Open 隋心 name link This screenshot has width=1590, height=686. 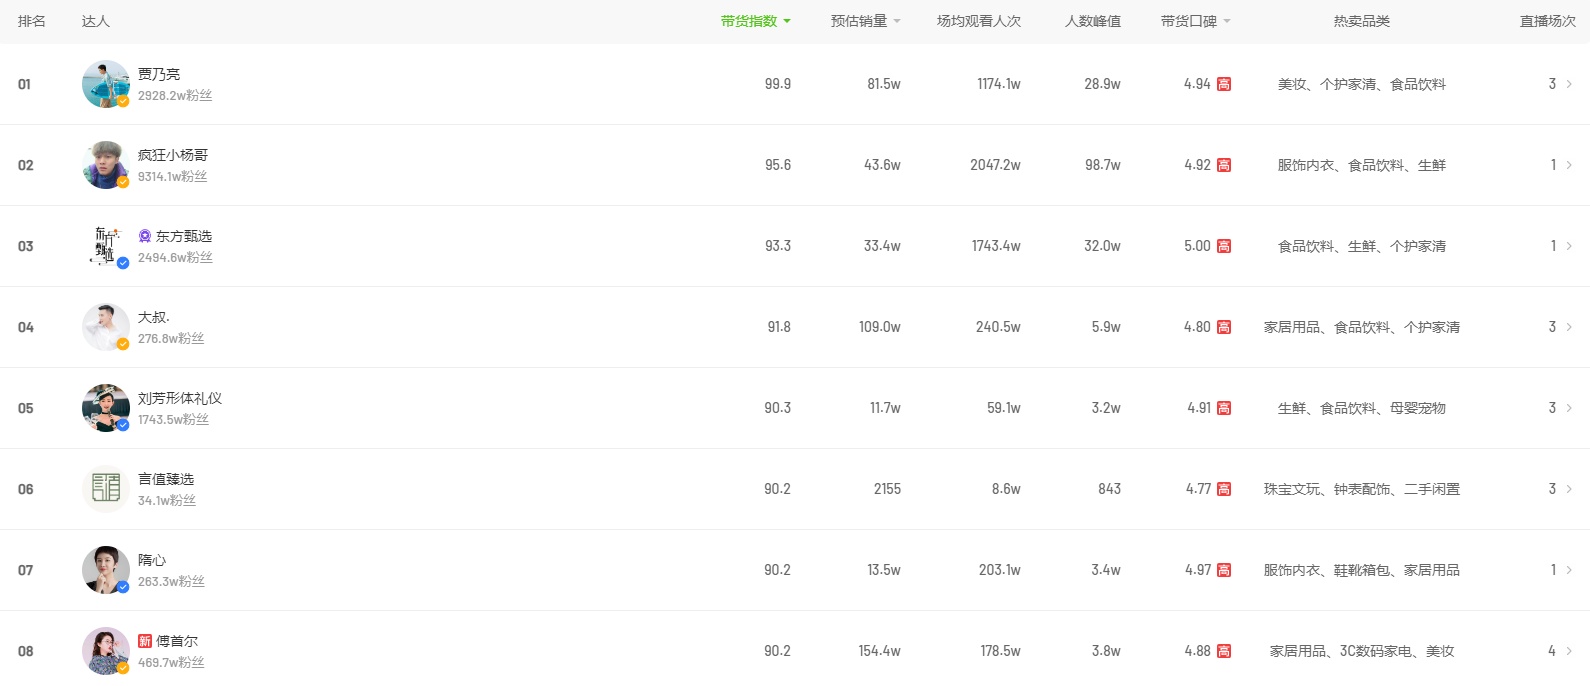pos(152,560)
